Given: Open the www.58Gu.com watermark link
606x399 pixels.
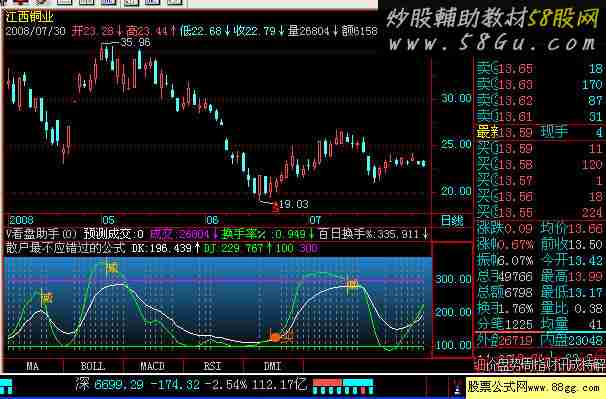Looking at the screenshot, I should pyautogui.click(x=493, y=43).
